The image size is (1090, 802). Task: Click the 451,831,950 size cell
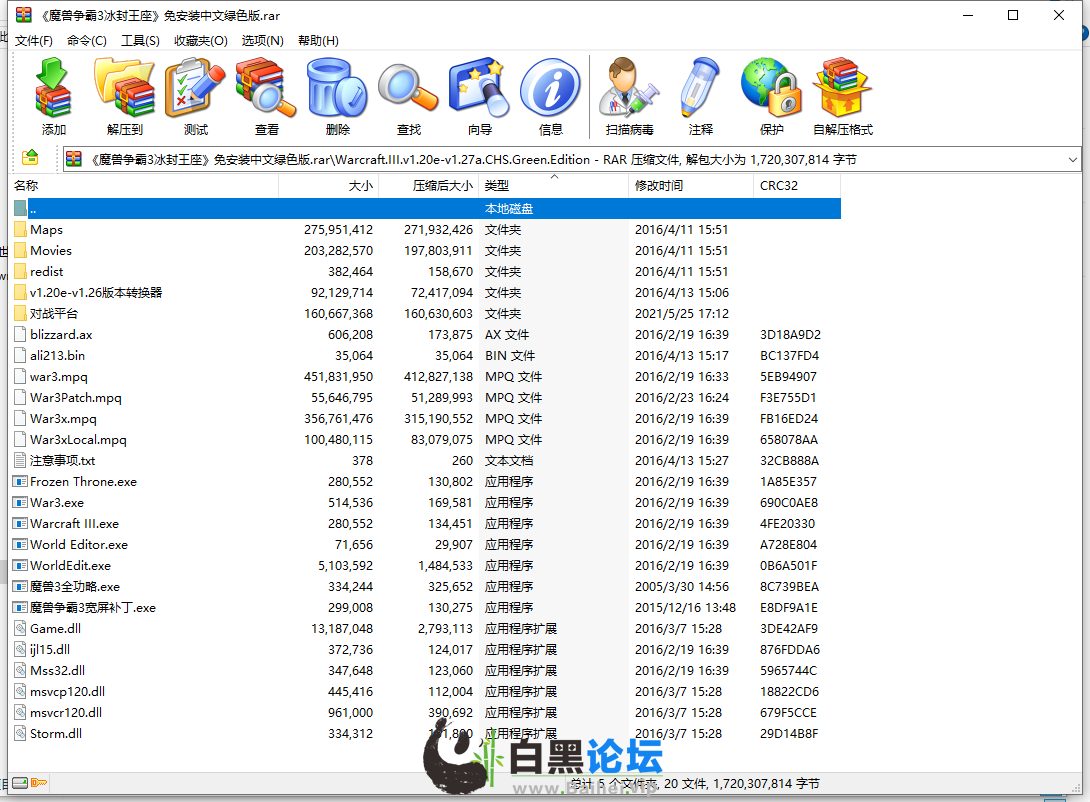(x=339, y=377)
